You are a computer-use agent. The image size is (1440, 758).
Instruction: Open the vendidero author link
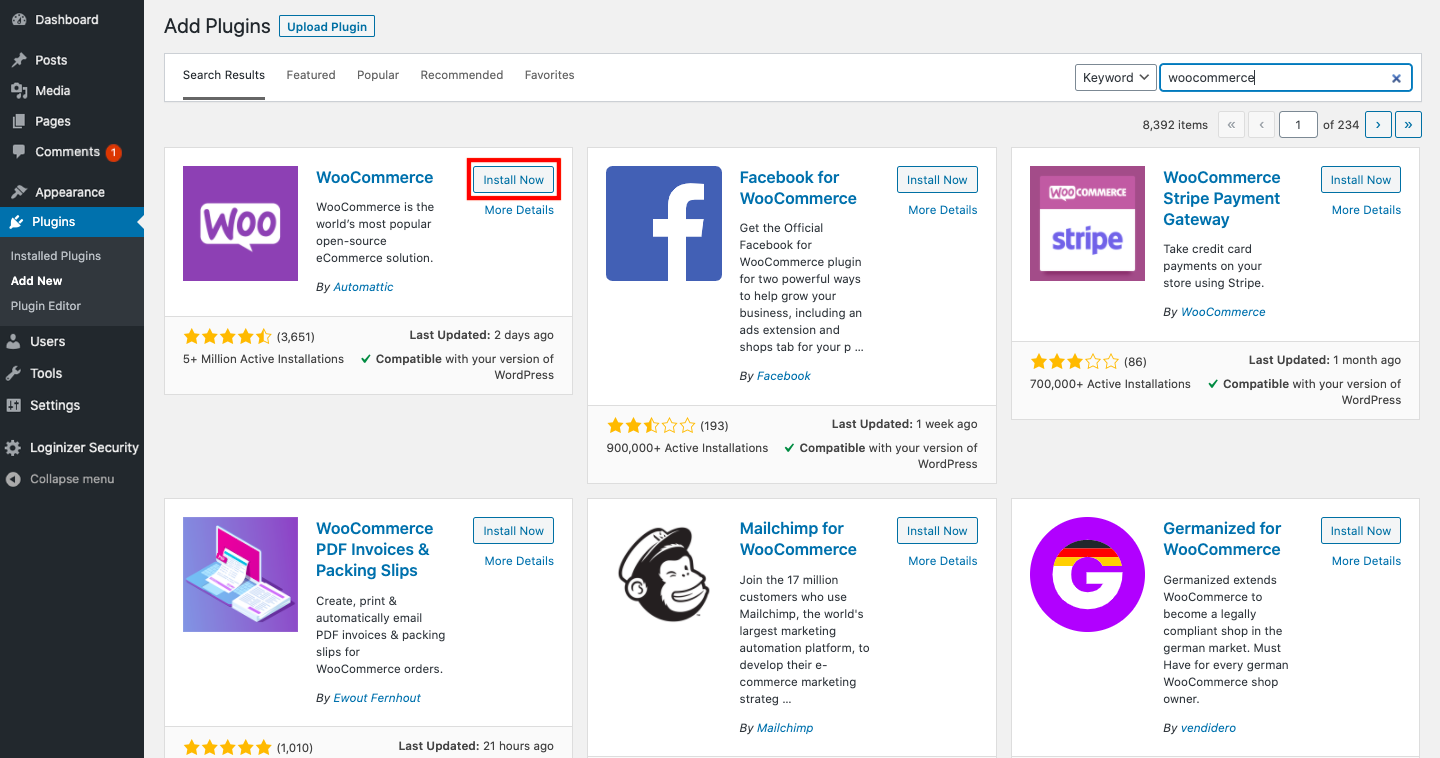coord(1208,728)
